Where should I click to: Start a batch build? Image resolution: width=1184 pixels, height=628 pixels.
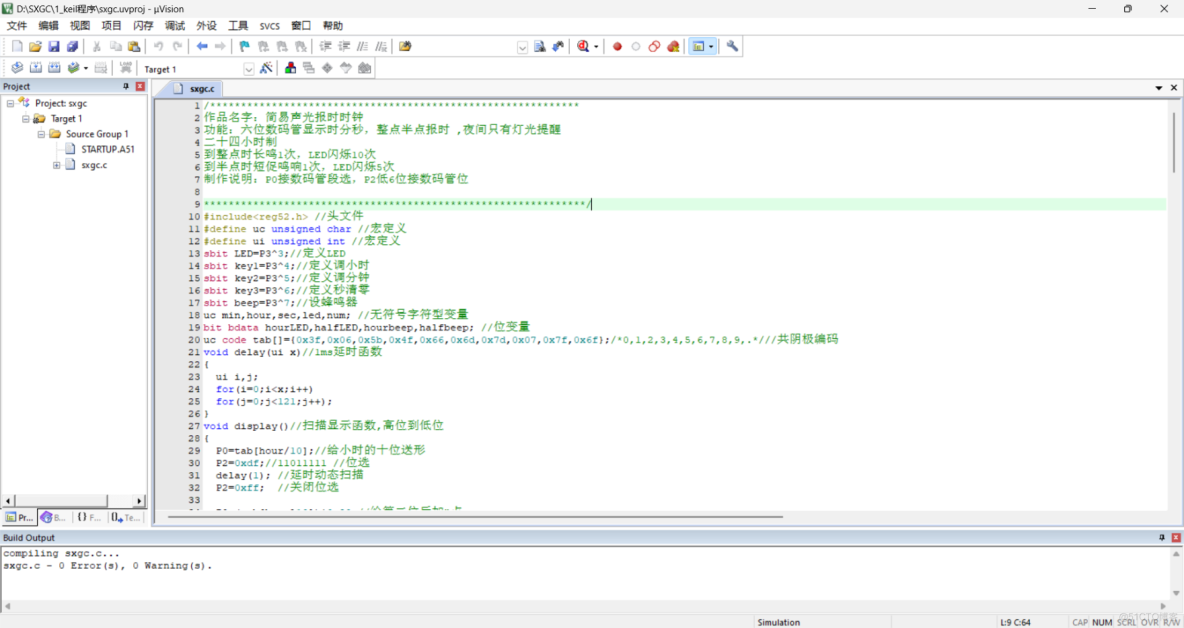tap(73, 68)
